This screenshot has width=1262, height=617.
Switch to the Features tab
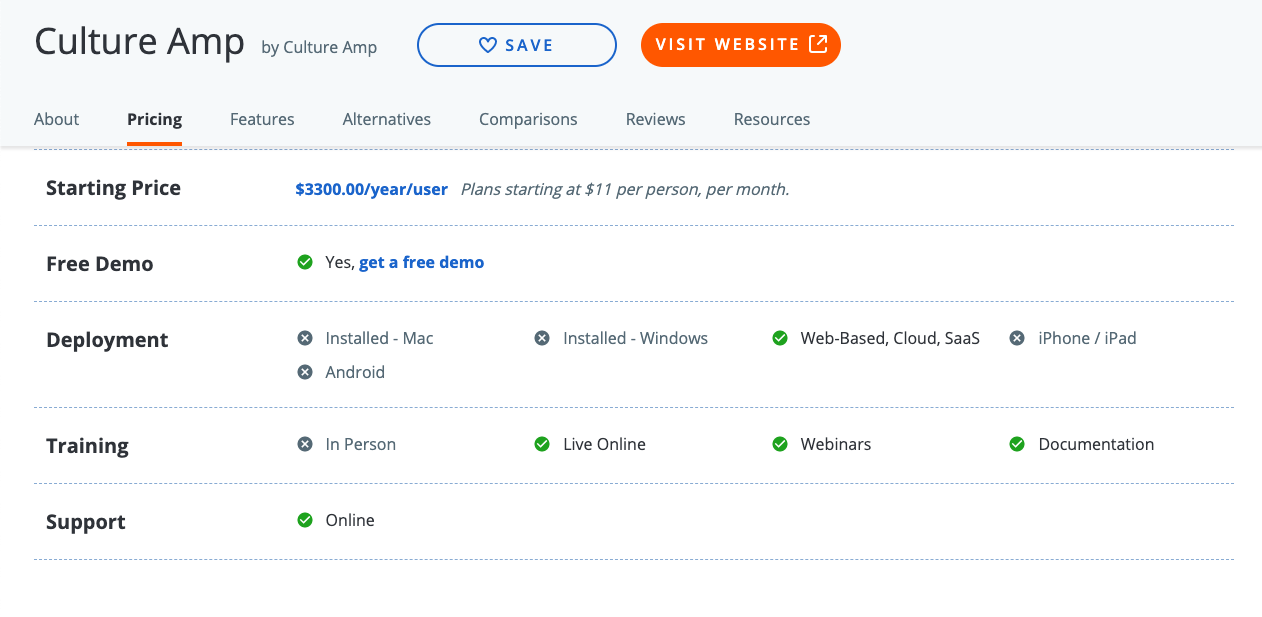(x=262, y=119)
